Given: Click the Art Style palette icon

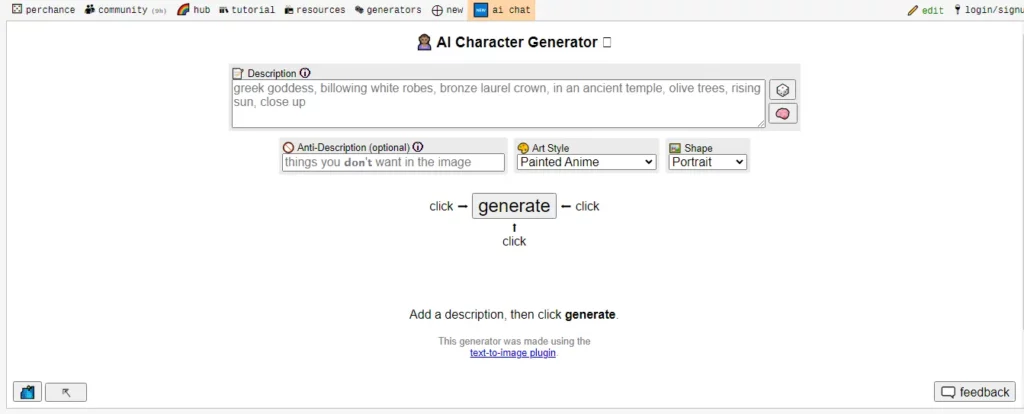Looking at the screenshot, I should coord(523,148).
